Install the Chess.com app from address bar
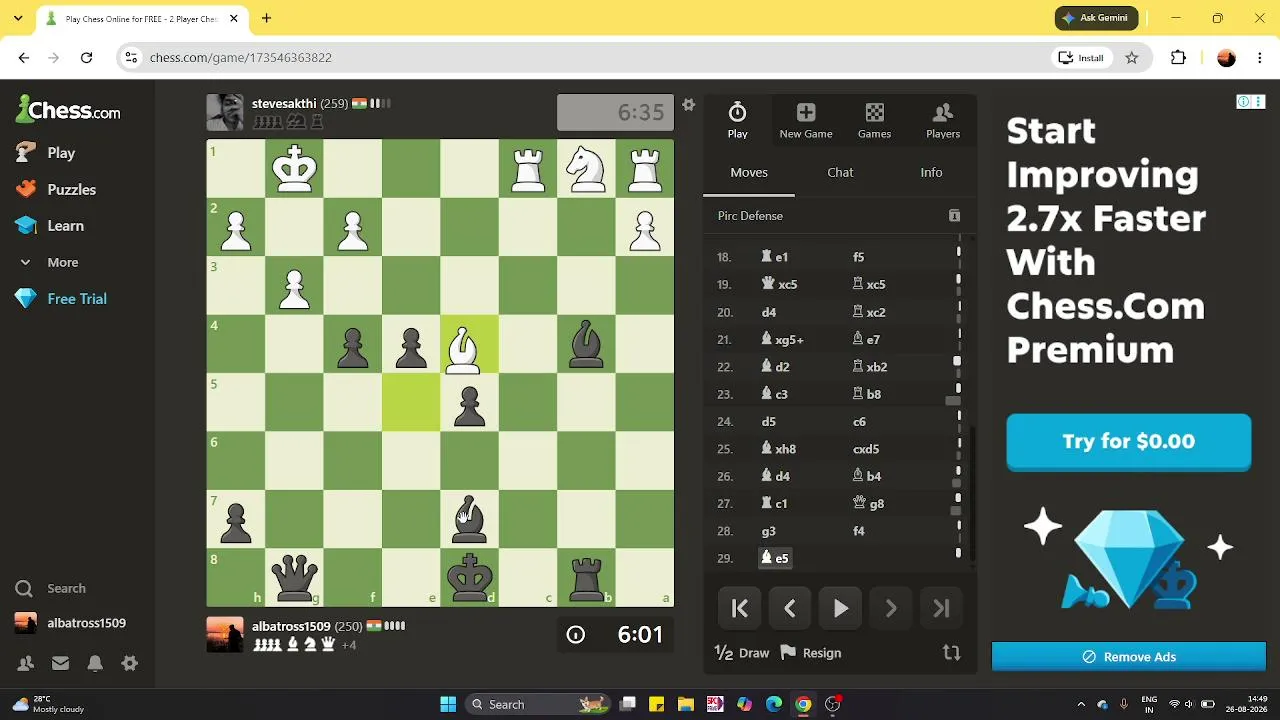The height and width of the screenshot is (720, 1280). point(1081,58)
